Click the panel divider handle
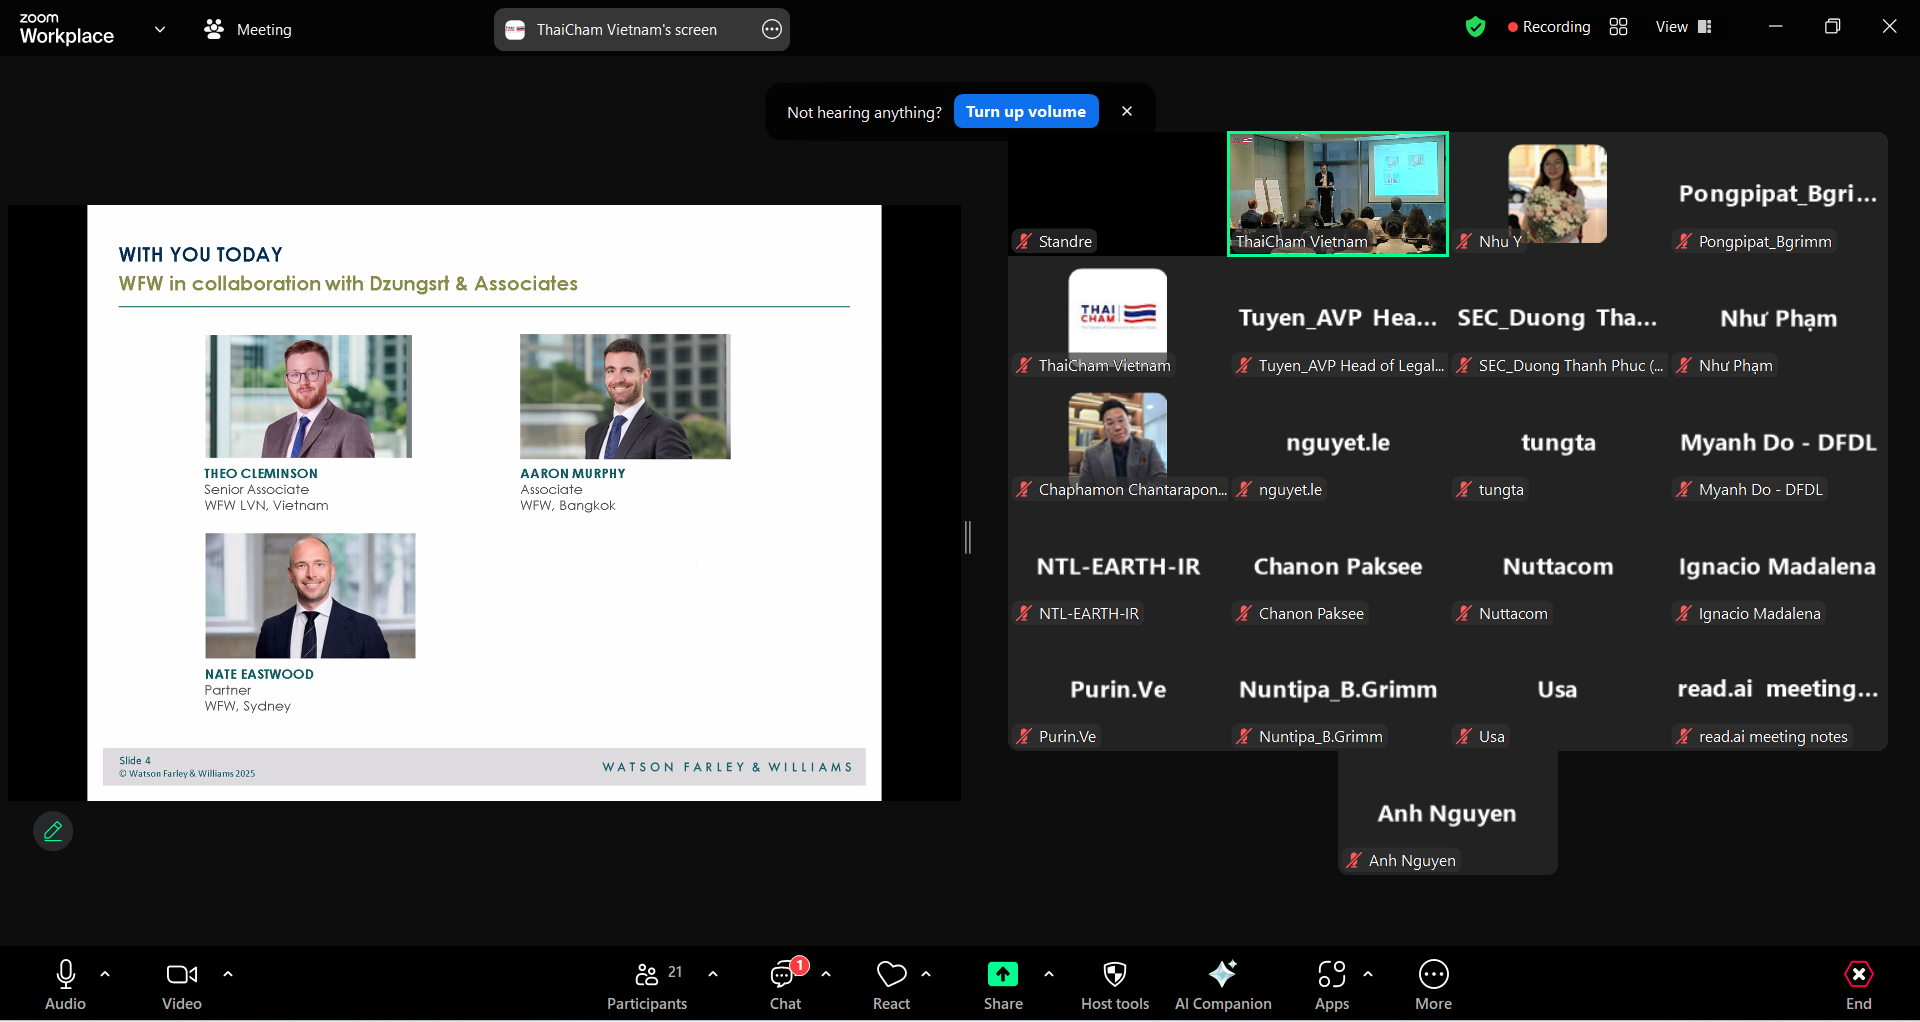The width and height of the screenshot is (1920, 1022). coord(968,537)
